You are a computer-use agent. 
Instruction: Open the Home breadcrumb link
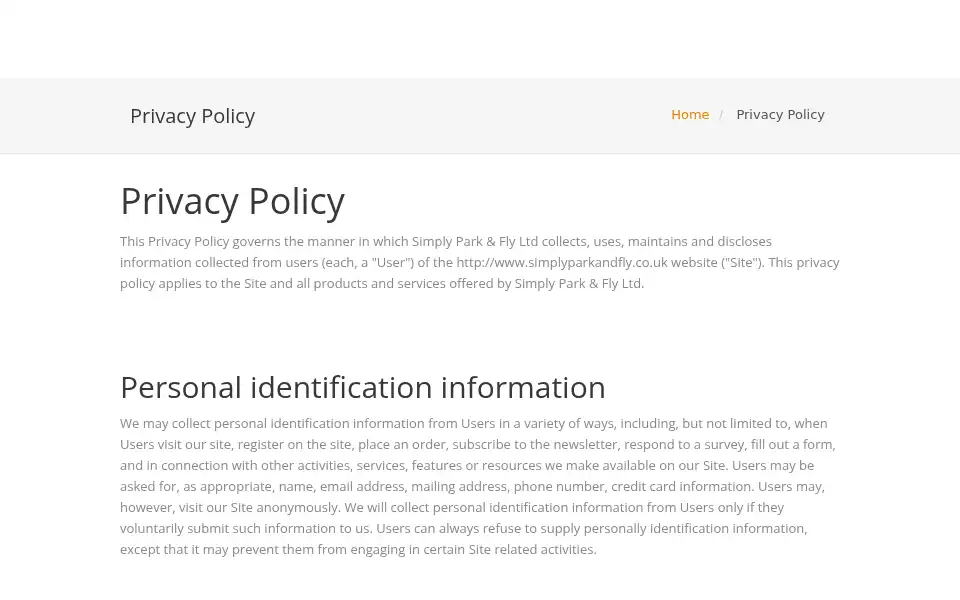click(690, 114)
